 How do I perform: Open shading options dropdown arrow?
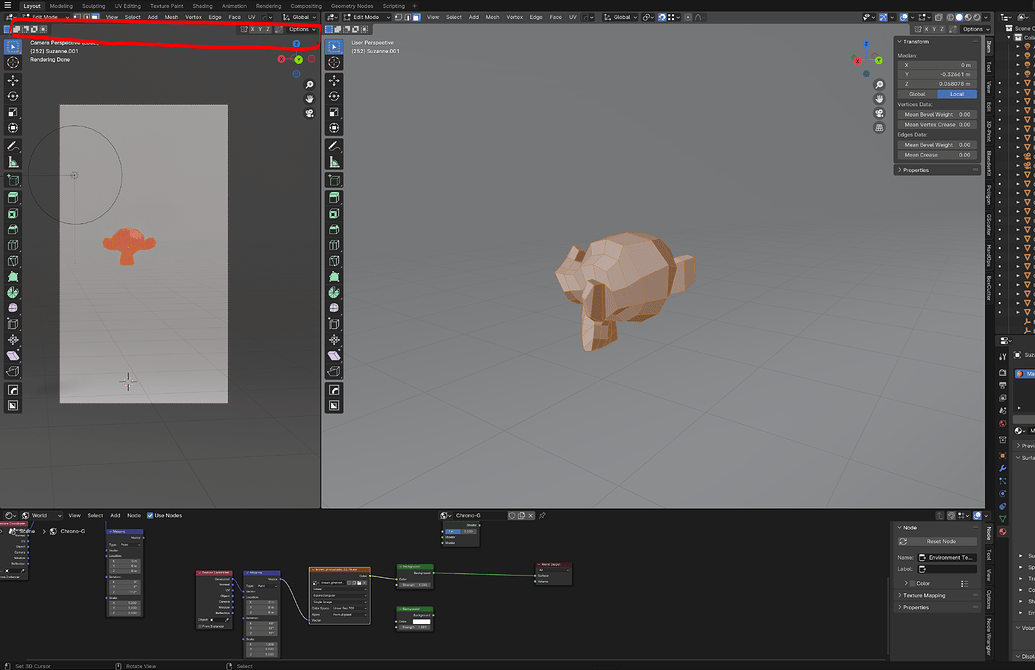point(986,17)
